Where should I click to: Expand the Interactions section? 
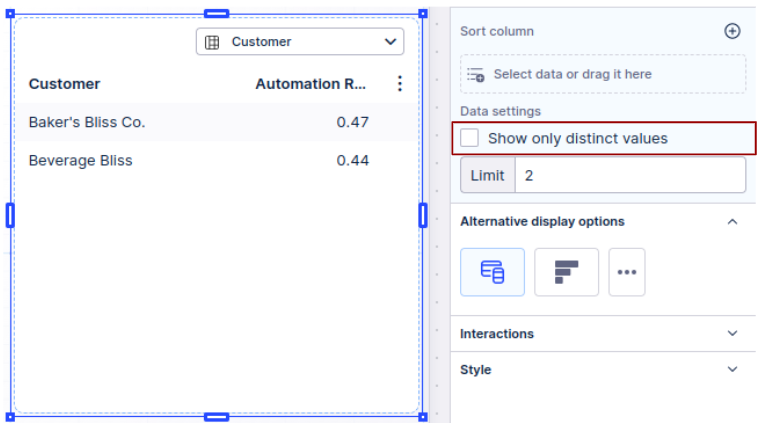coord(732,333)
